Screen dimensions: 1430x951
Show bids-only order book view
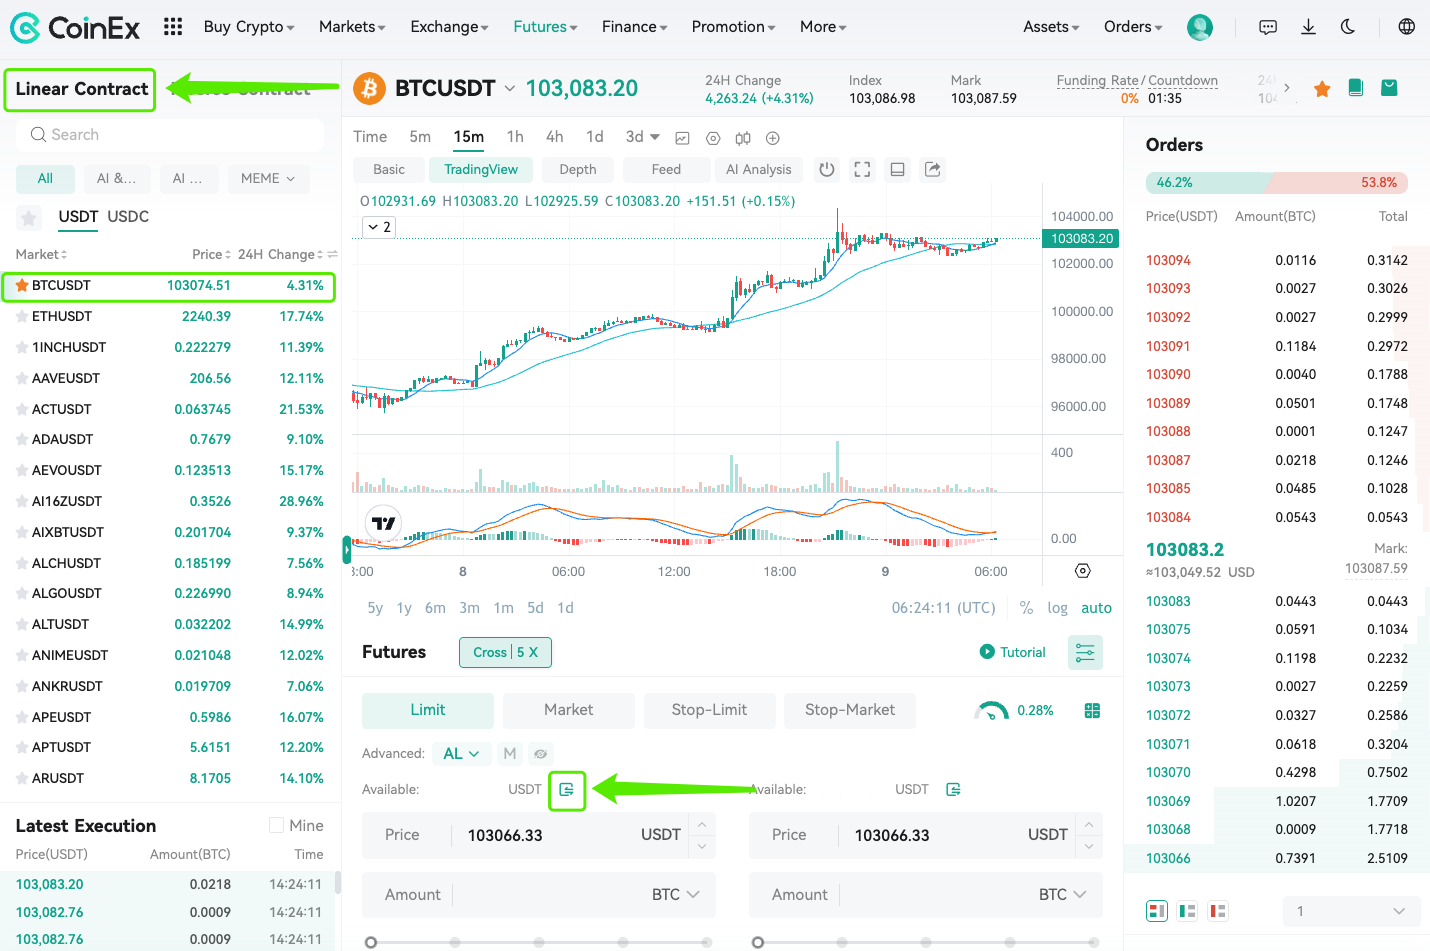coord(1188,911)
